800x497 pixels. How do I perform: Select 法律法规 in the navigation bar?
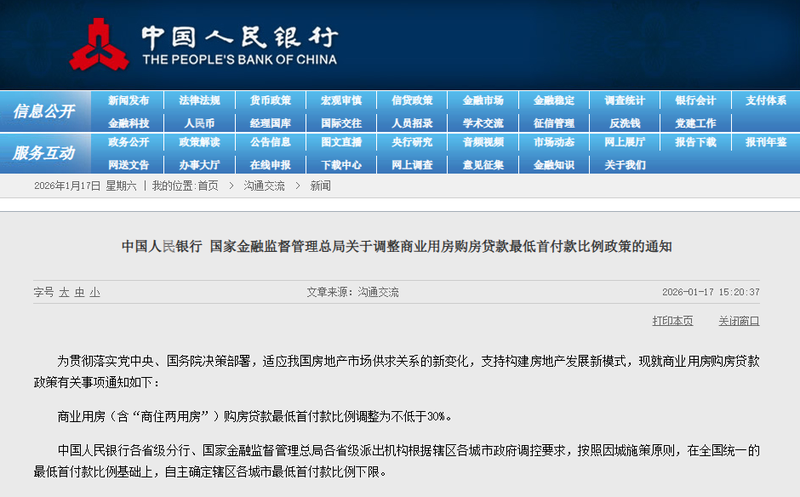(199, 101)
